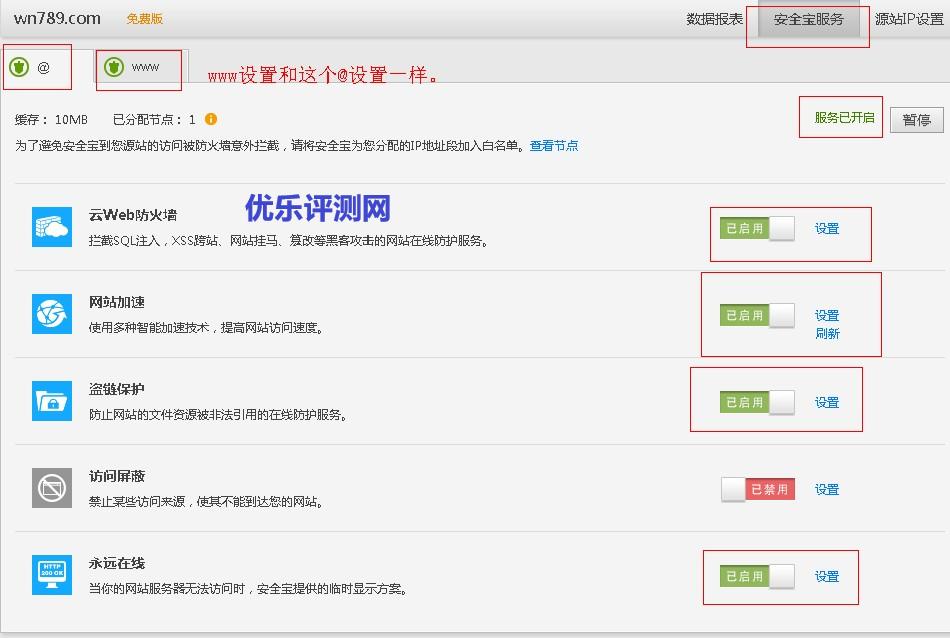The height and width of the screenshot is (638, 950).
Task: Toggle off 盗链保护 protection switch
Action: [x=757, y=403]
